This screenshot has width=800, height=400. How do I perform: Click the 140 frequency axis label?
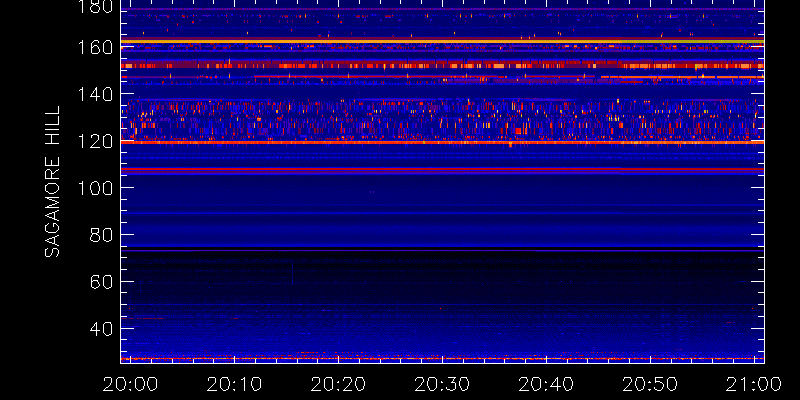[x=95, y=94]
